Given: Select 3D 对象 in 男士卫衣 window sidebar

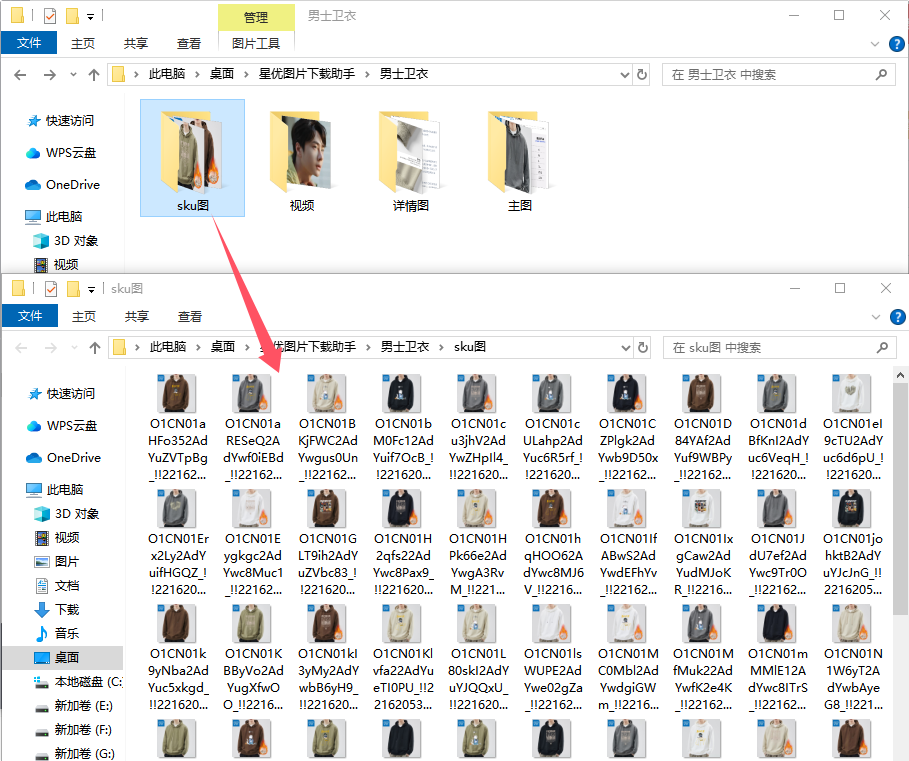Looking at the screenshot, I should point(66,241).
